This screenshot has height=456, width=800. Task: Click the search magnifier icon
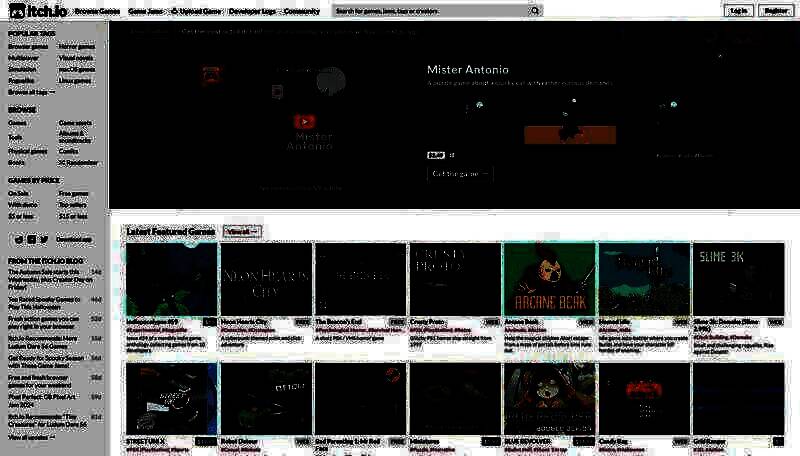535,11
